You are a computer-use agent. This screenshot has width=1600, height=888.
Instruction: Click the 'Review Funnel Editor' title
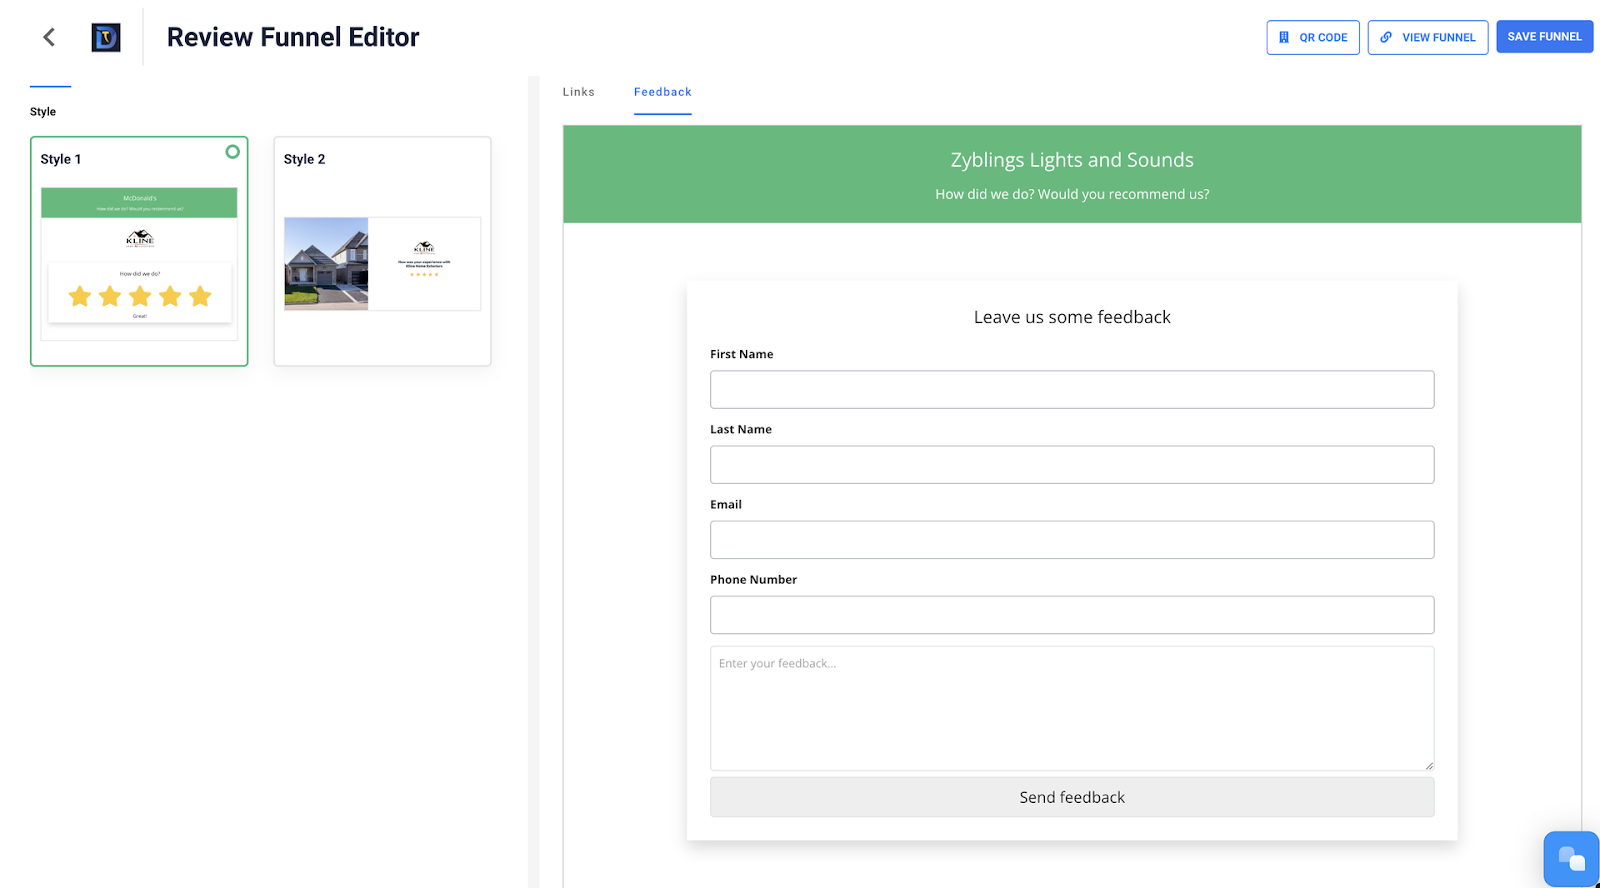point(293,37)
